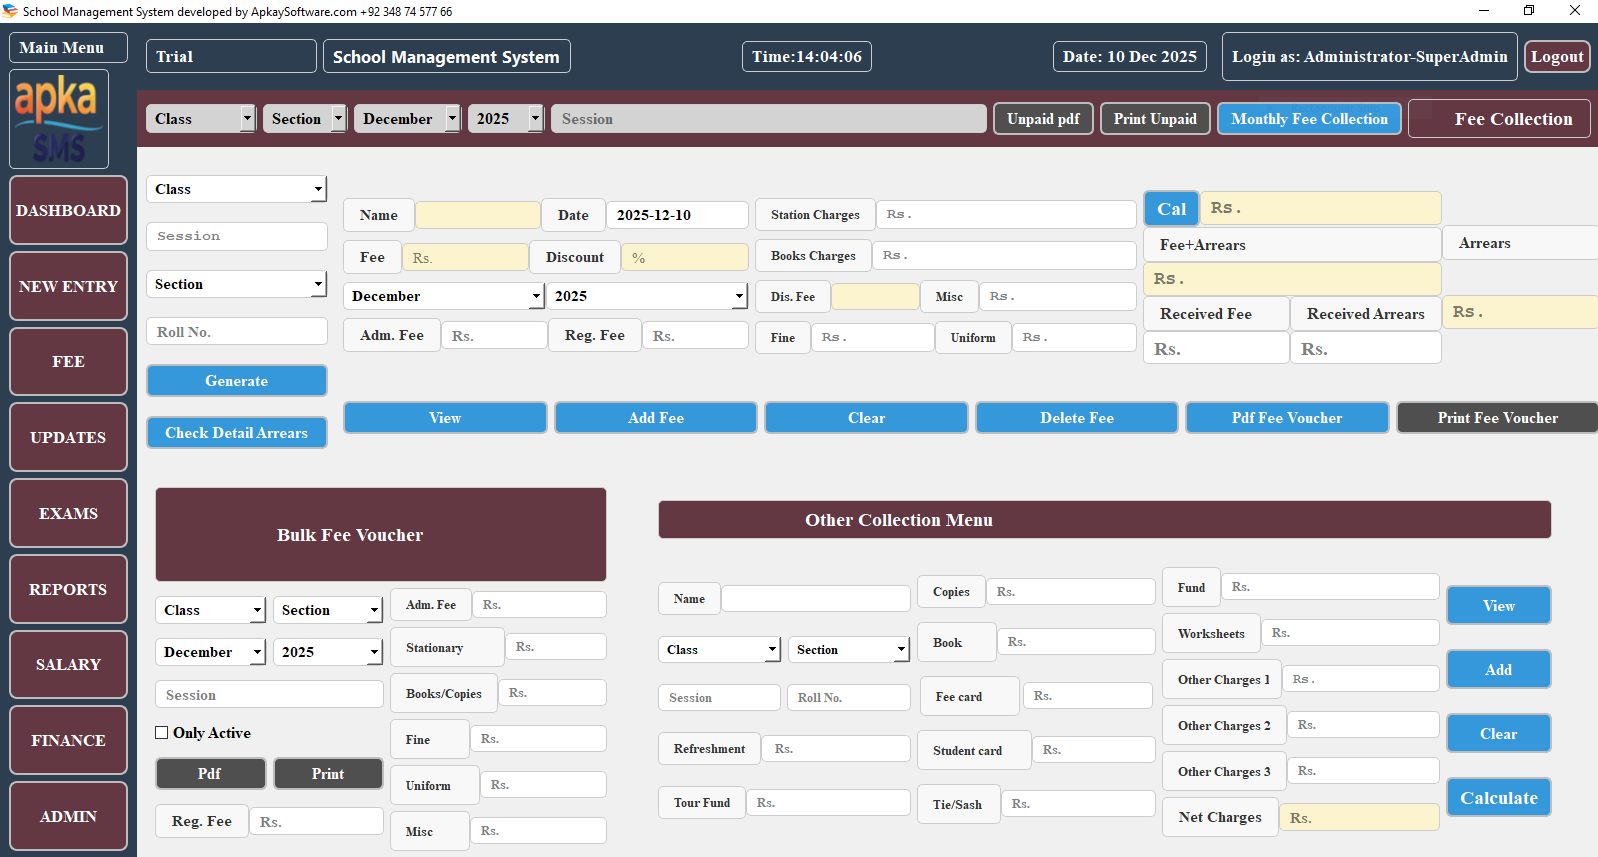The width and height of the screenshot is (1598, 857).
Task: Click the Roll No. field under Section
Action: pyautogui.click(x=237, y=331)
